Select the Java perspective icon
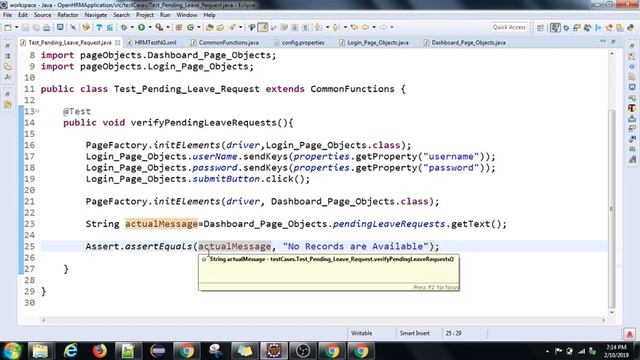 [x=555, y=28]
